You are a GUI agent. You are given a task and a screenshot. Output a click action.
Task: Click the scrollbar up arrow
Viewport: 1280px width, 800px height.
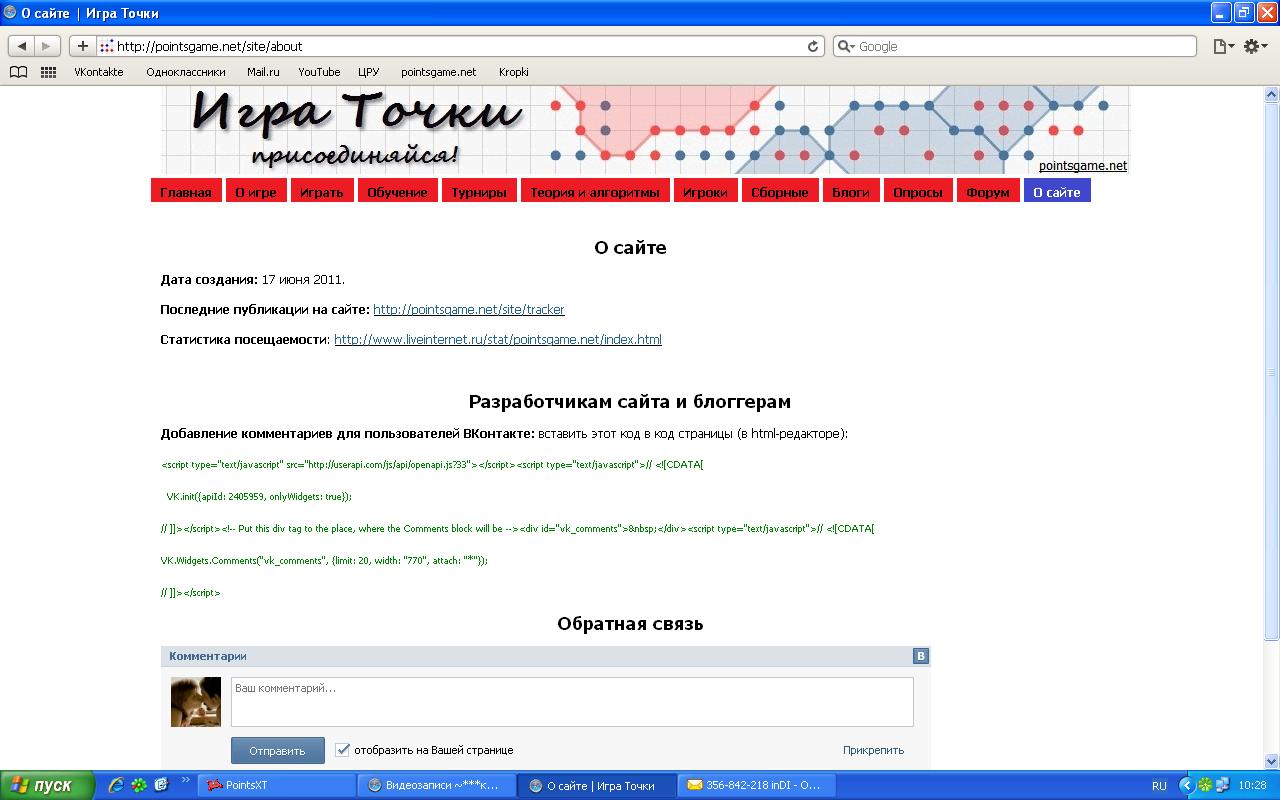(1272, 94)
